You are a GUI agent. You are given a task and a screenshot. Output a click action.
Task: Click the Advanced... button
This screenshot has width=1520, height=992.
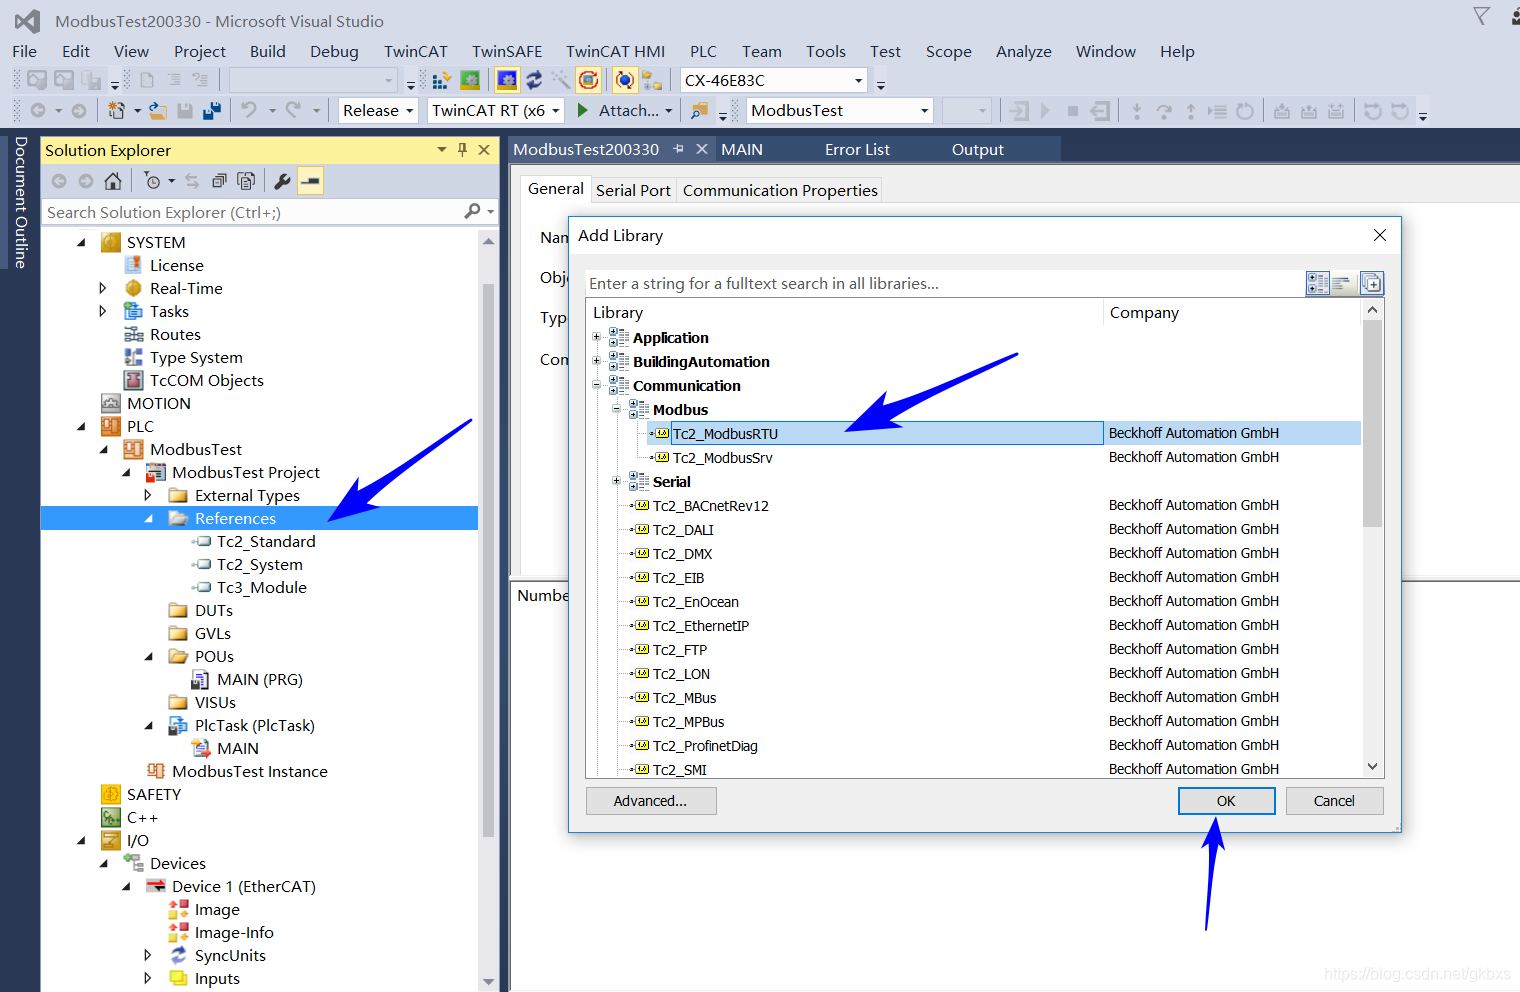pos(650,801)
